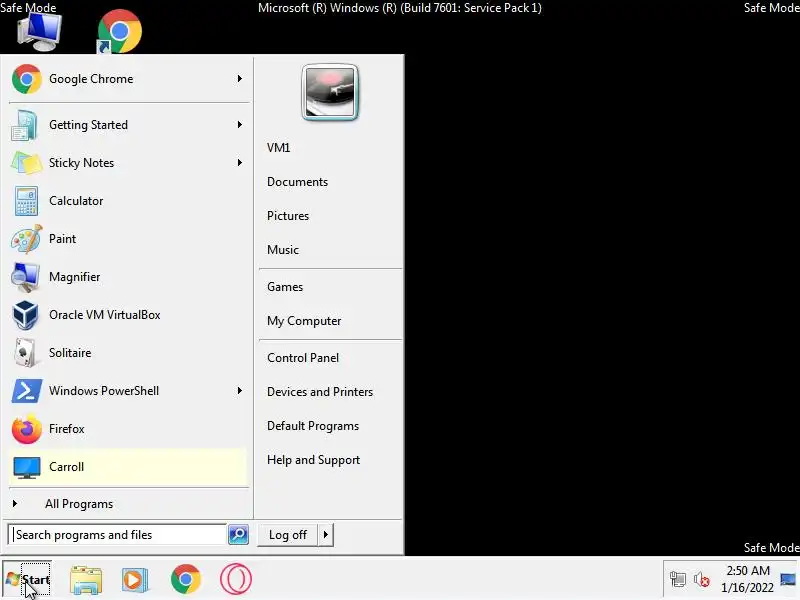Click the Start button
The width and height of the screenshot is (800, 600).
[x=27, y=580]
